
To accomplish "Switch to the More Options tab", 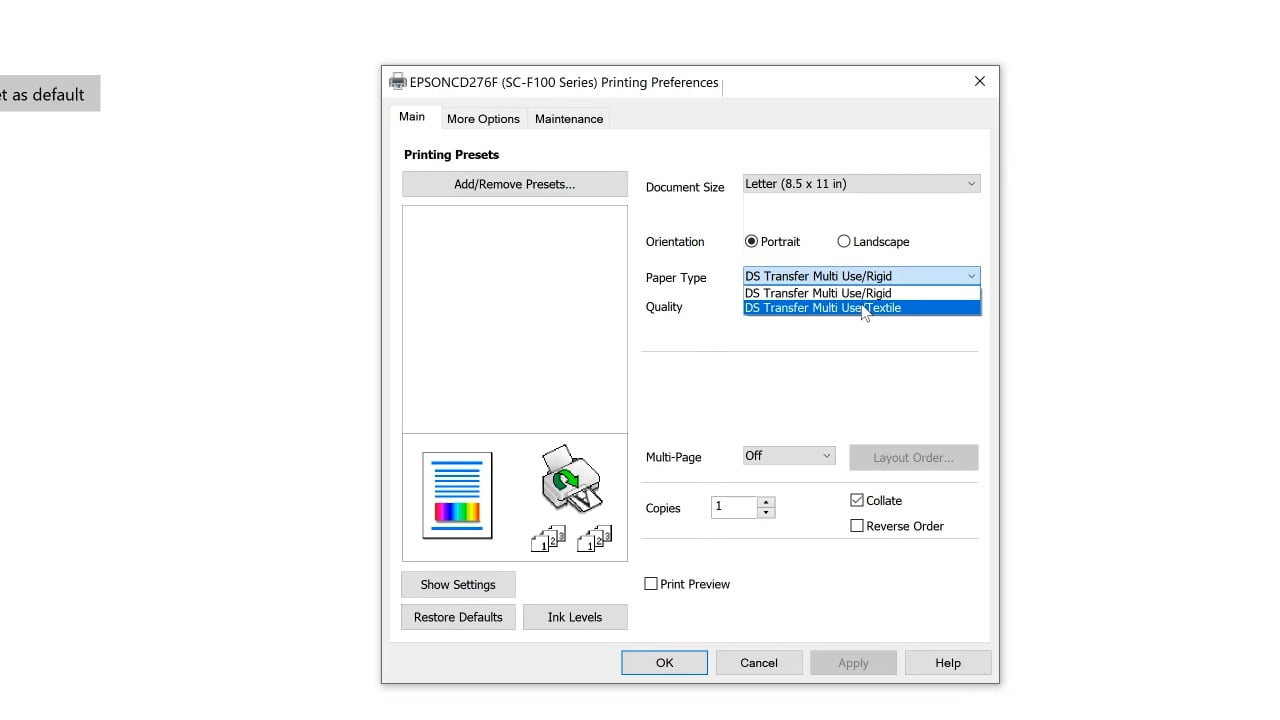I will pos(483,118).
